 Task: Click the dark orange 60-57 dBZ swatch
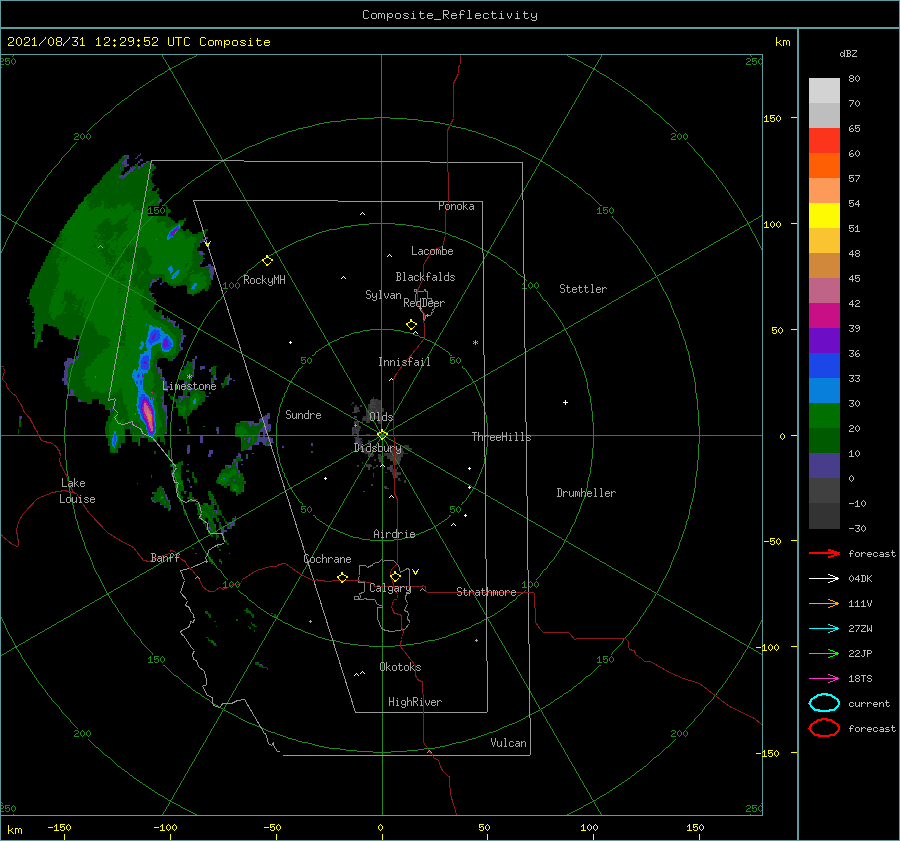pos(824,166)
